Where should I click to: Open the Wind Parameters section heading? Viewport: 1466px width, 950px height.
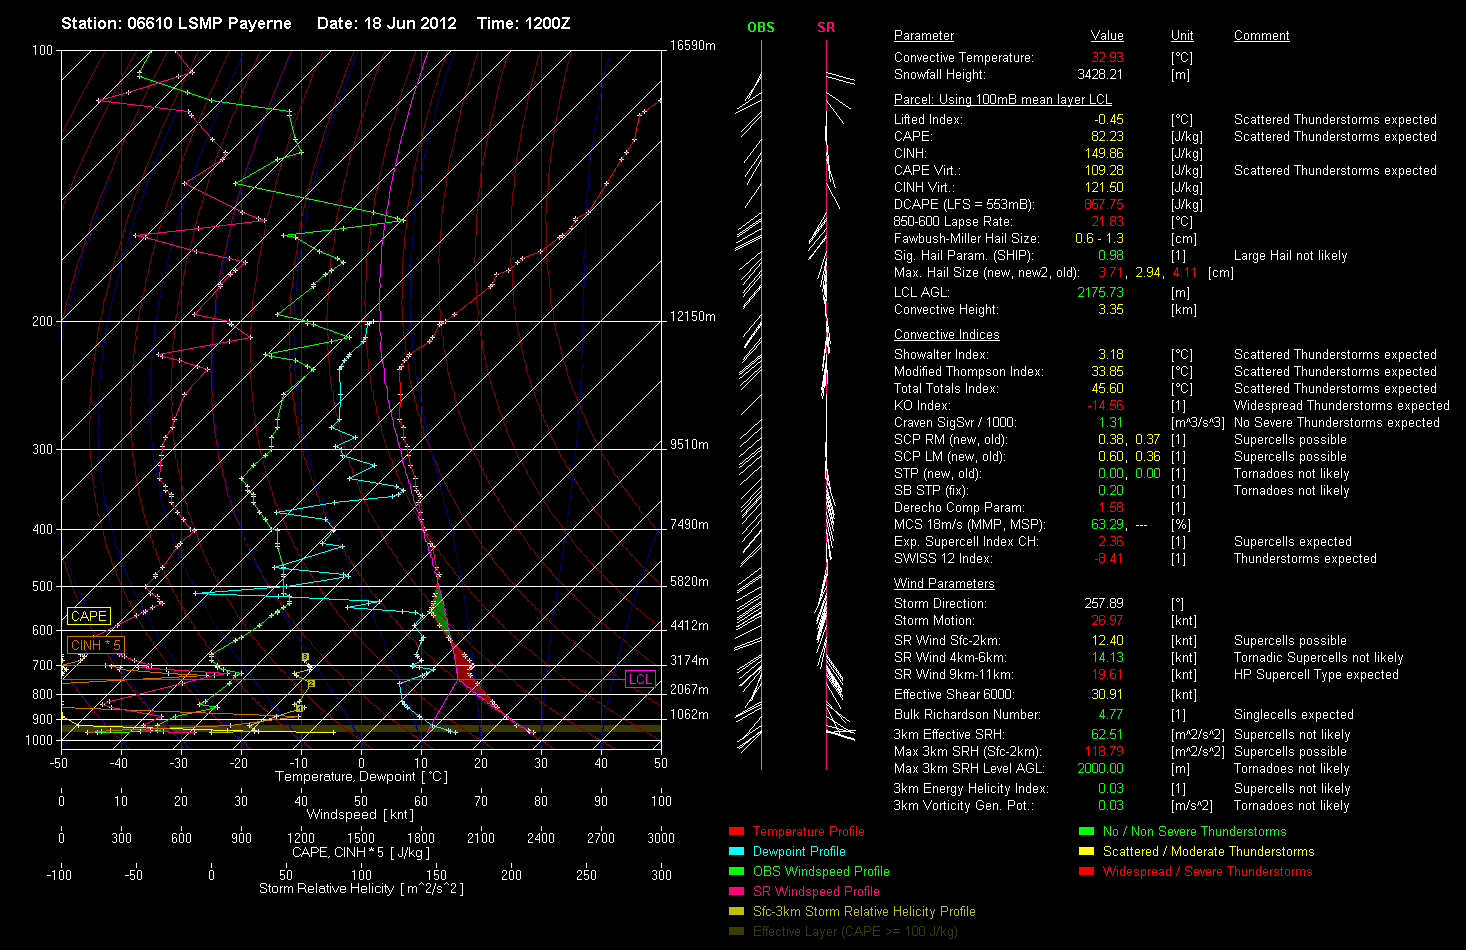point(944,584)
